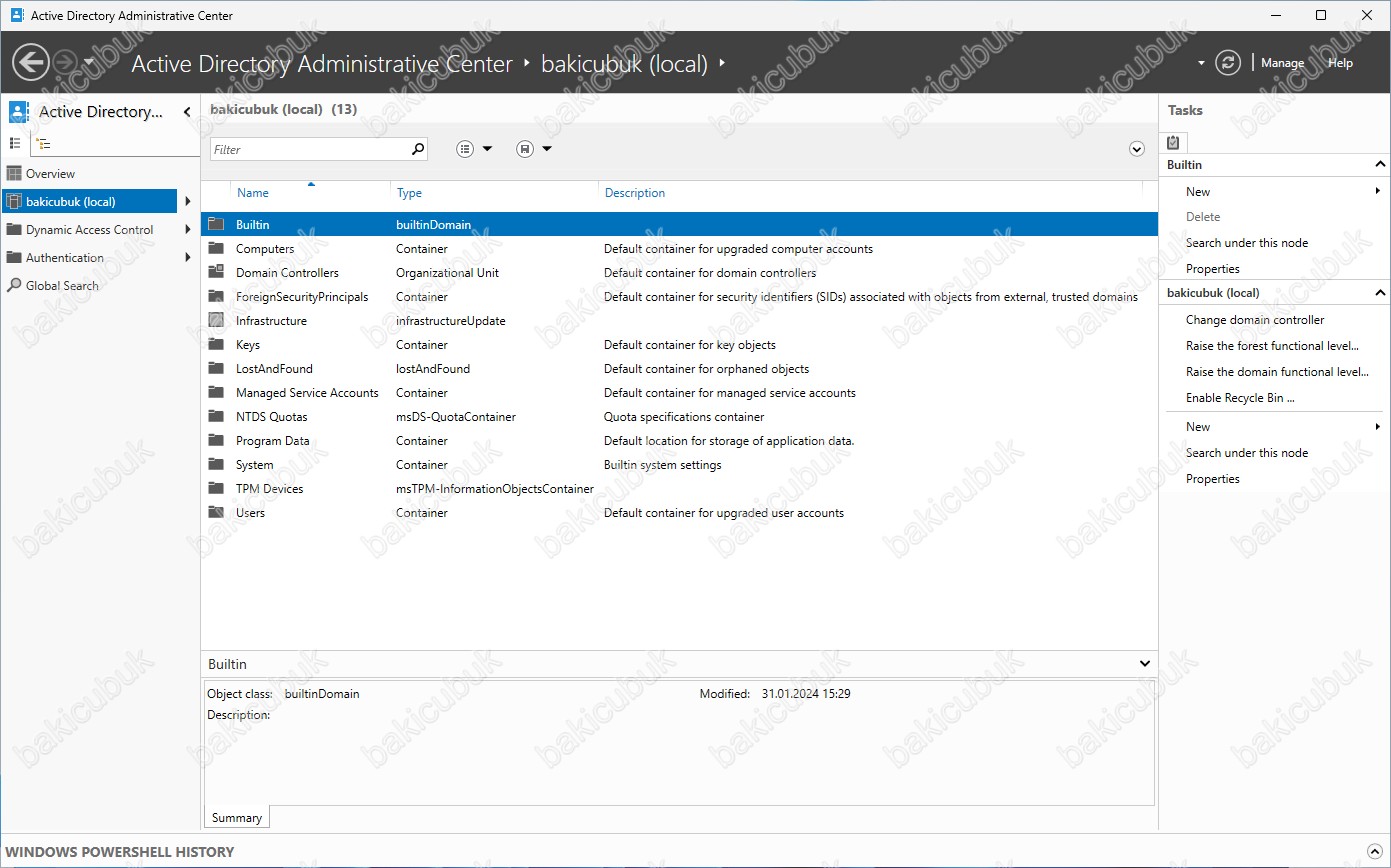Select the System container icon

click(216, 465)
